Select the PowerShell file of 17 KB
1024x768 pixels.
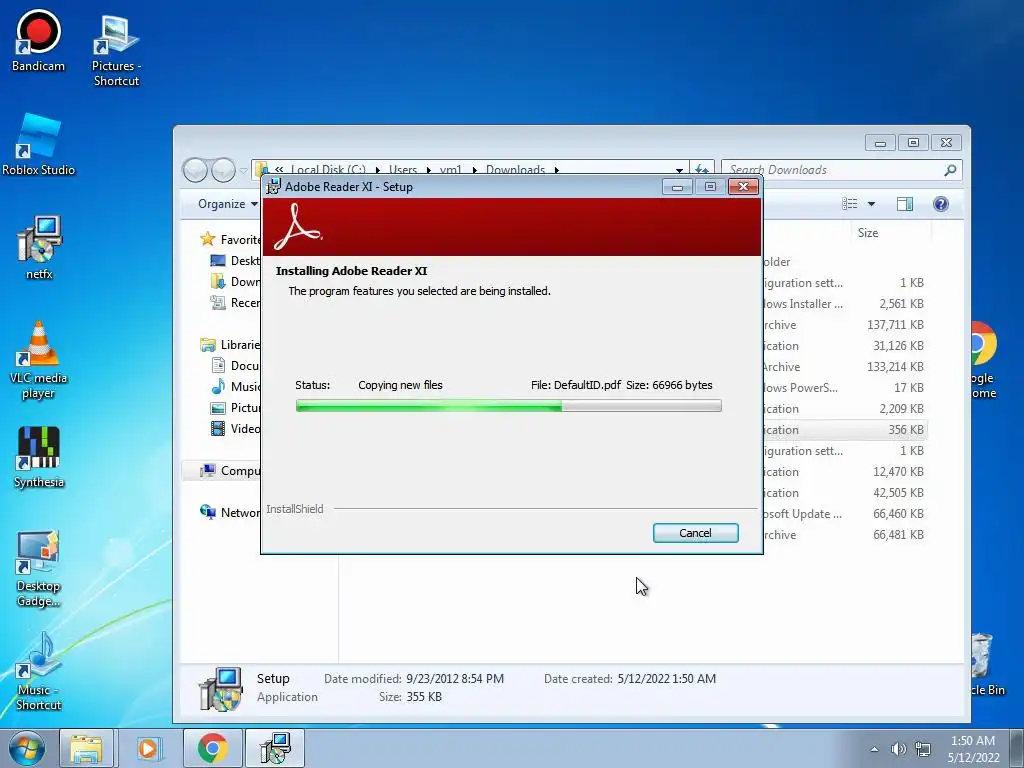point(845,388)
